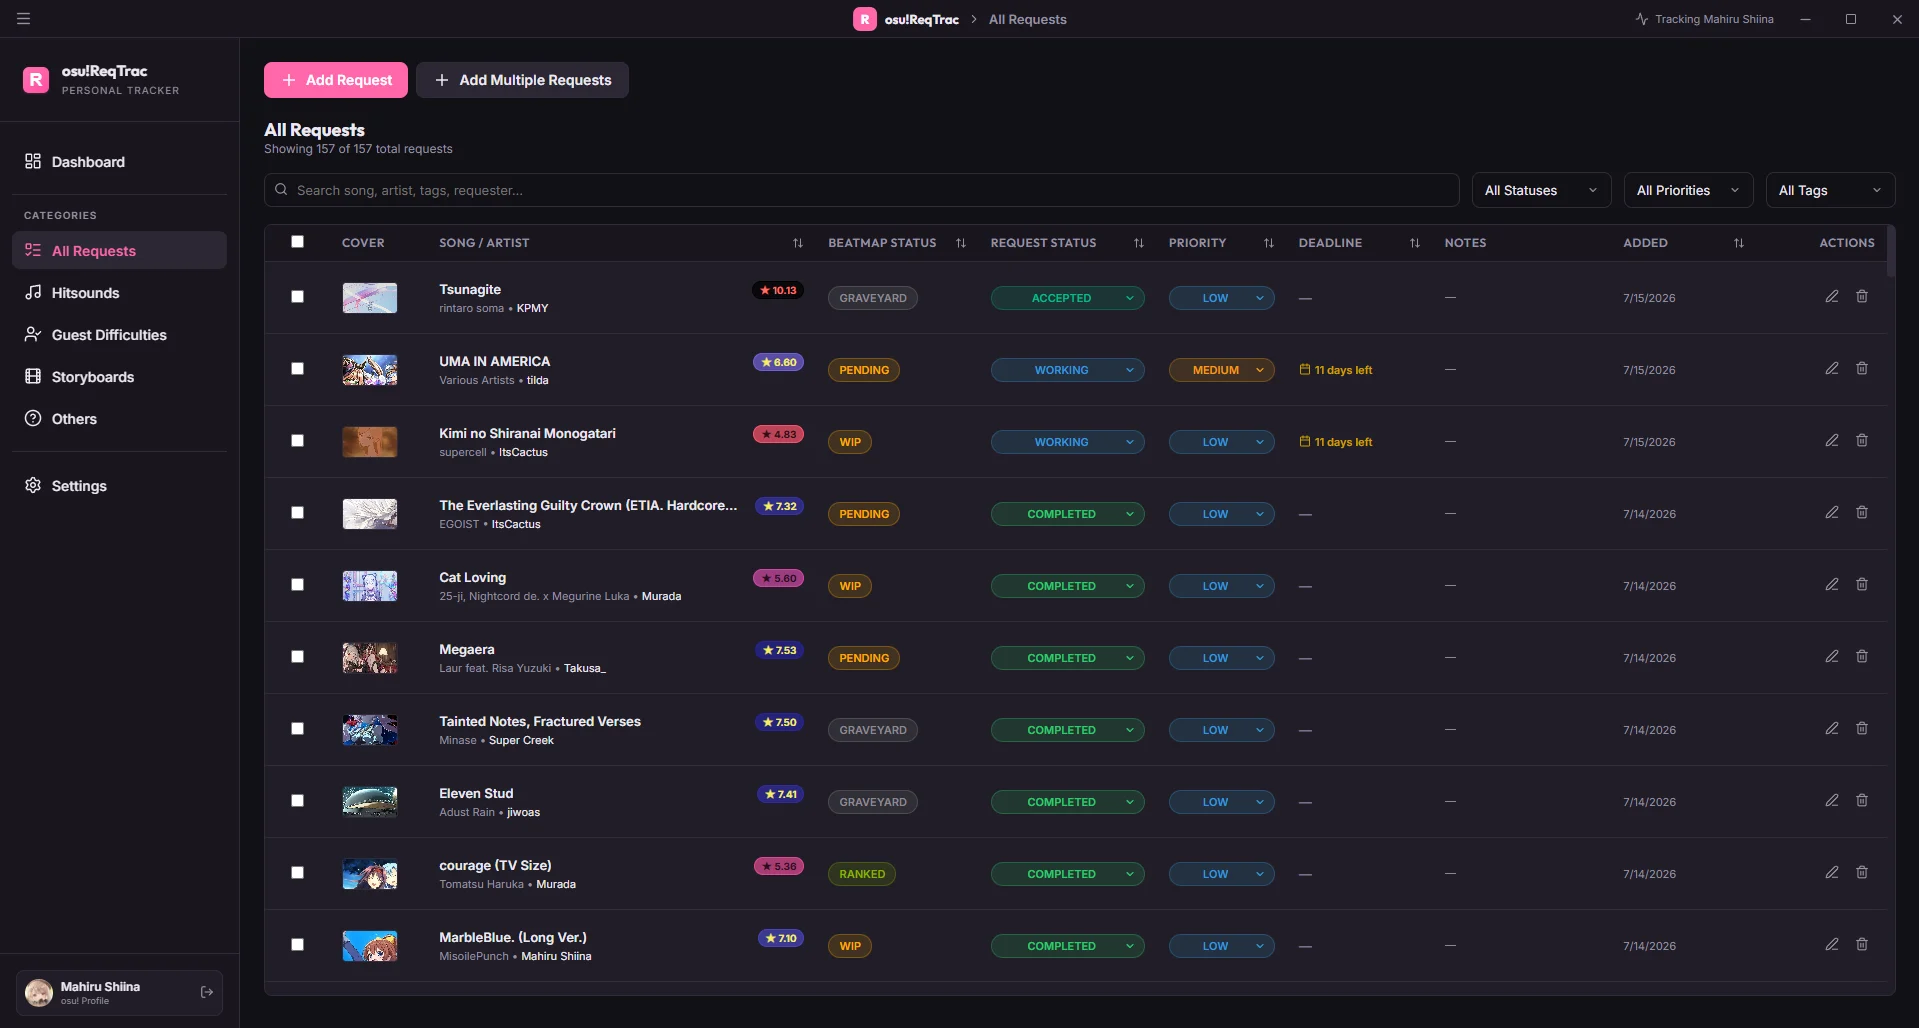Edit the MarbleBlue. request
1919x1028 pixels.
[1832, 945]
